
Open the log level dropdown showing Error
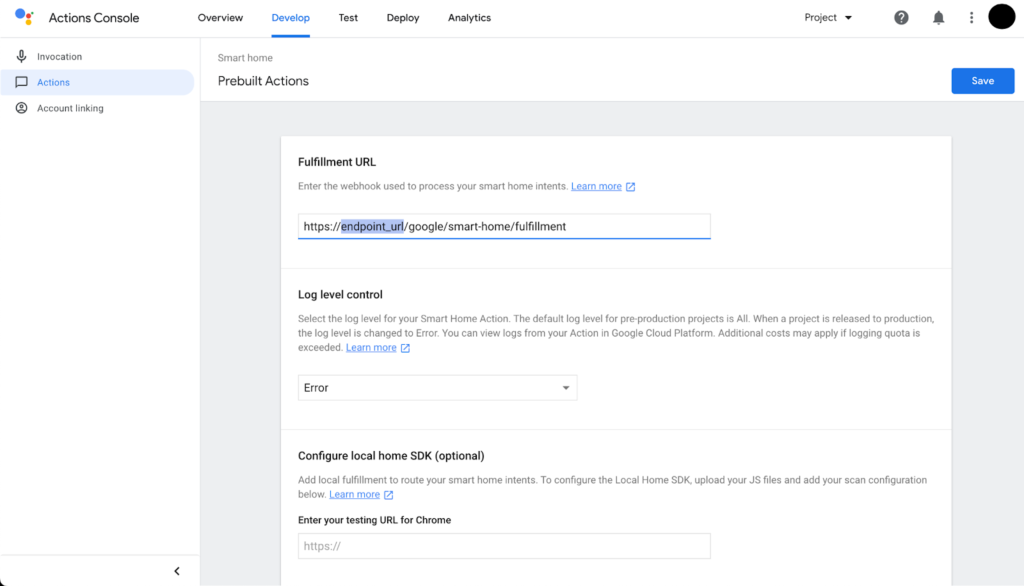pos(437,387)
